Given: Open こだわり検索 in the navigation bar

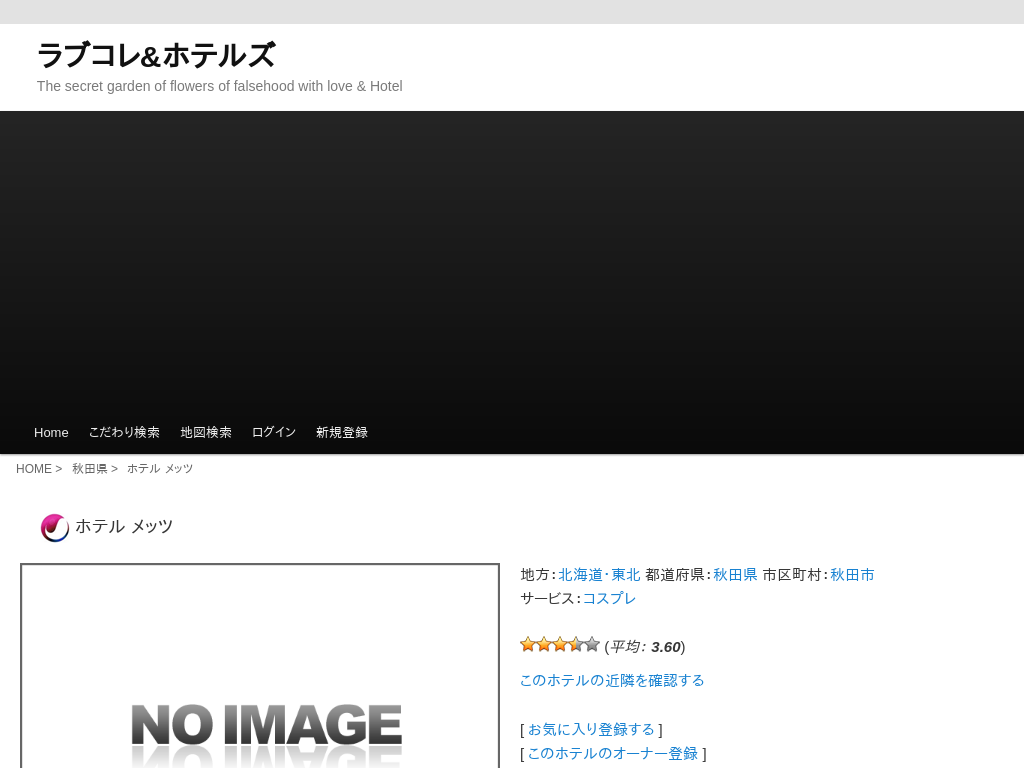Looking at the screenshot, I should pos(124,432).
